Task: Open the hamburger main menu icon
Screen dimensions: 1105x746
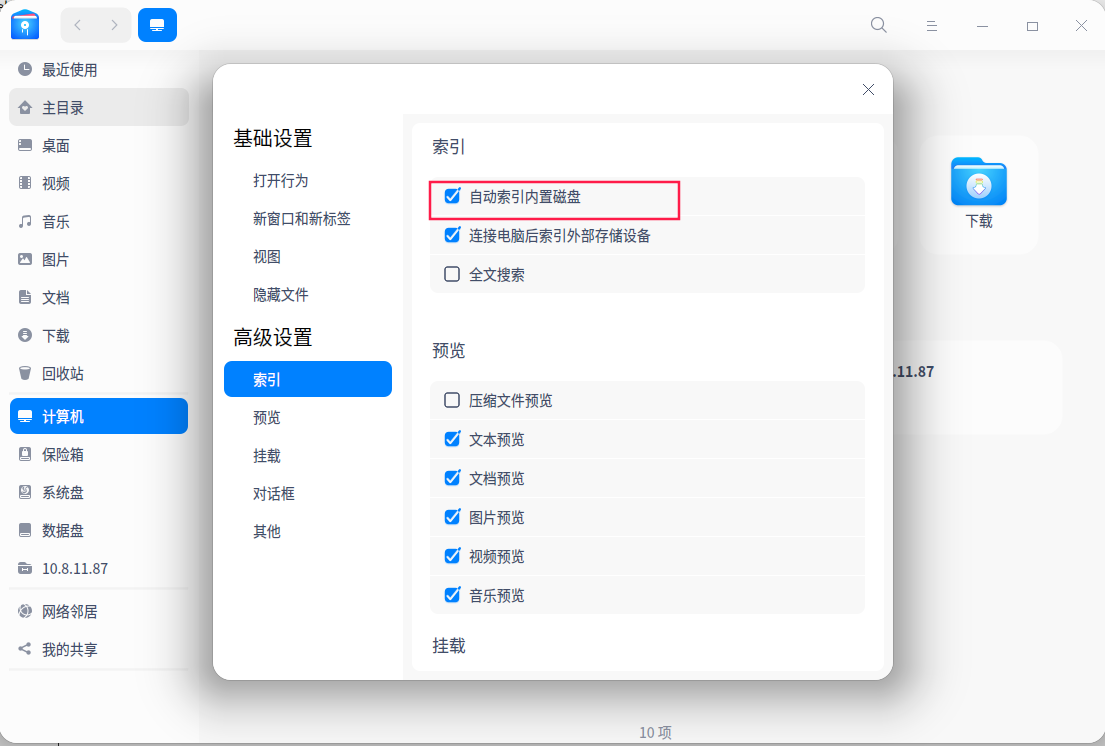Action: click(x=931, y=25)
